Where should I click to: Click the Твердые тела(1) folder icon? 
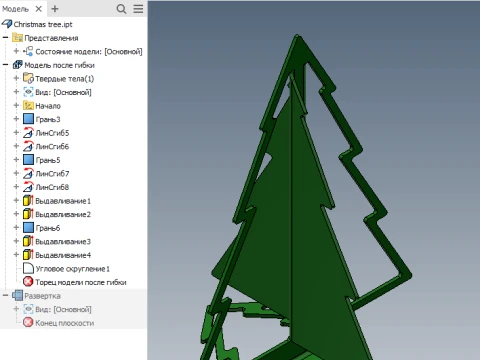tap(28, 78)
